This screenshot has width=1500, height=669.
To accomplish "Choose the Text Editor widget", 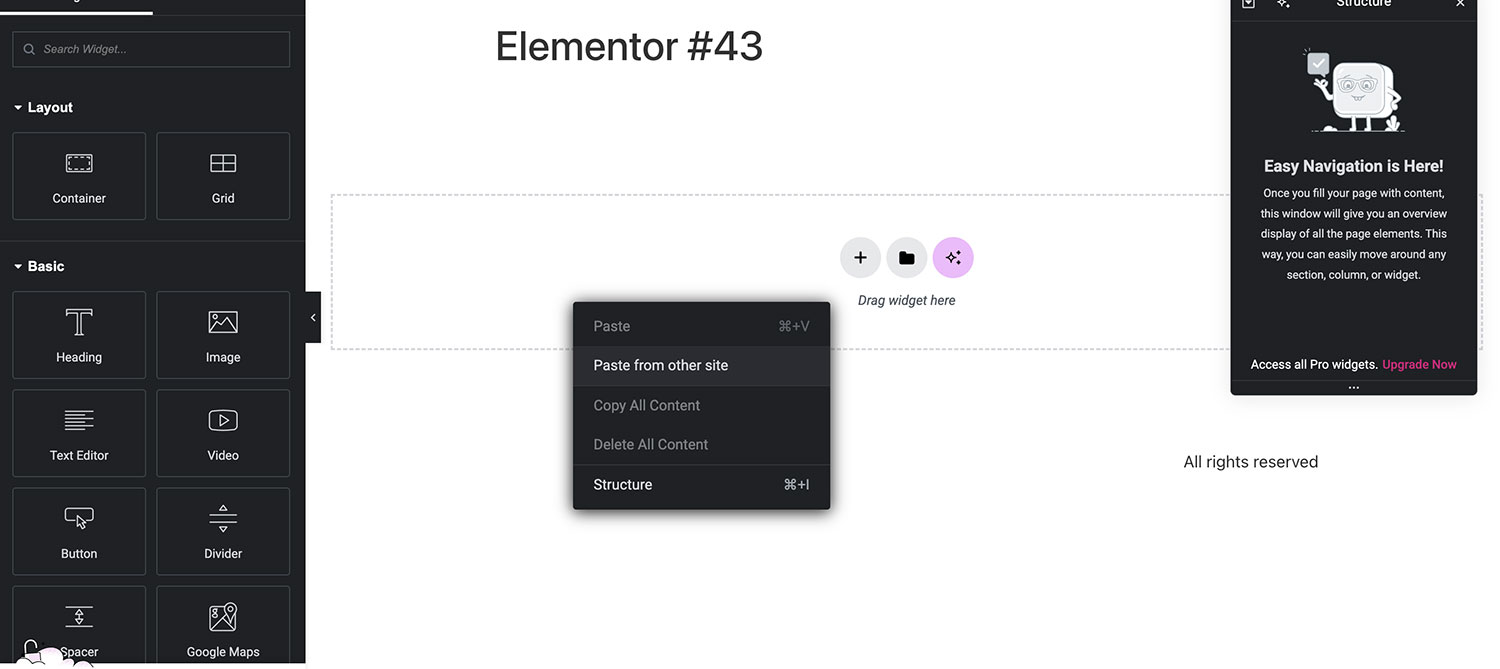I will pyautogui.click(x=78, y=433).
